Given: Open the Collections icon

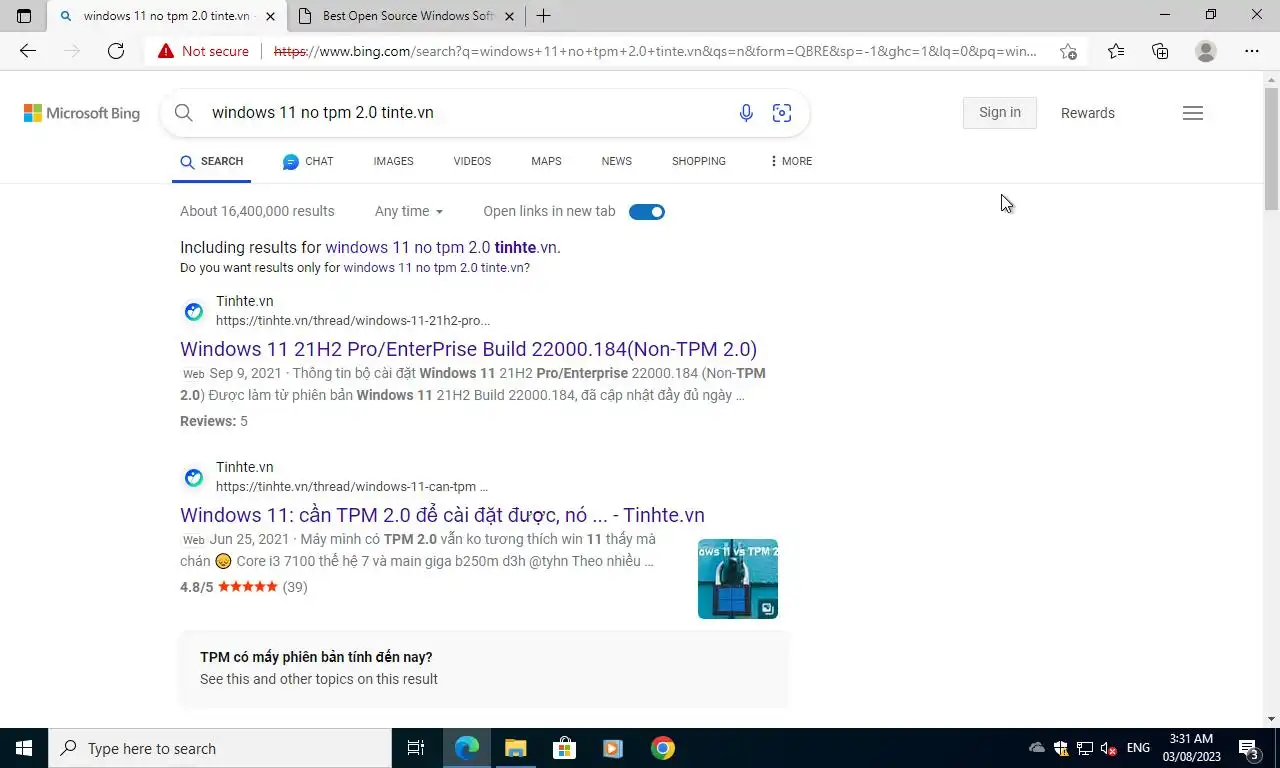Looking at the screenshot, I should [1160, 51].
